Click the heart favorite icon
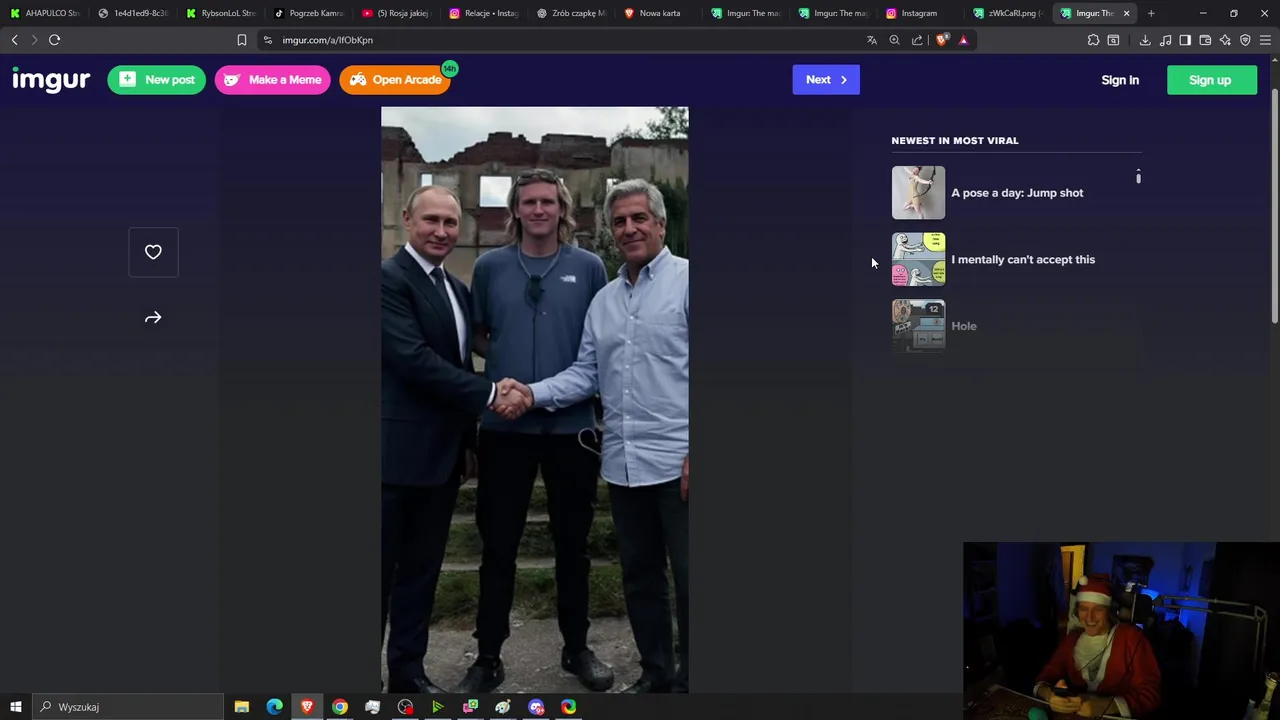1280x720 pixels. tap(153, 252)
